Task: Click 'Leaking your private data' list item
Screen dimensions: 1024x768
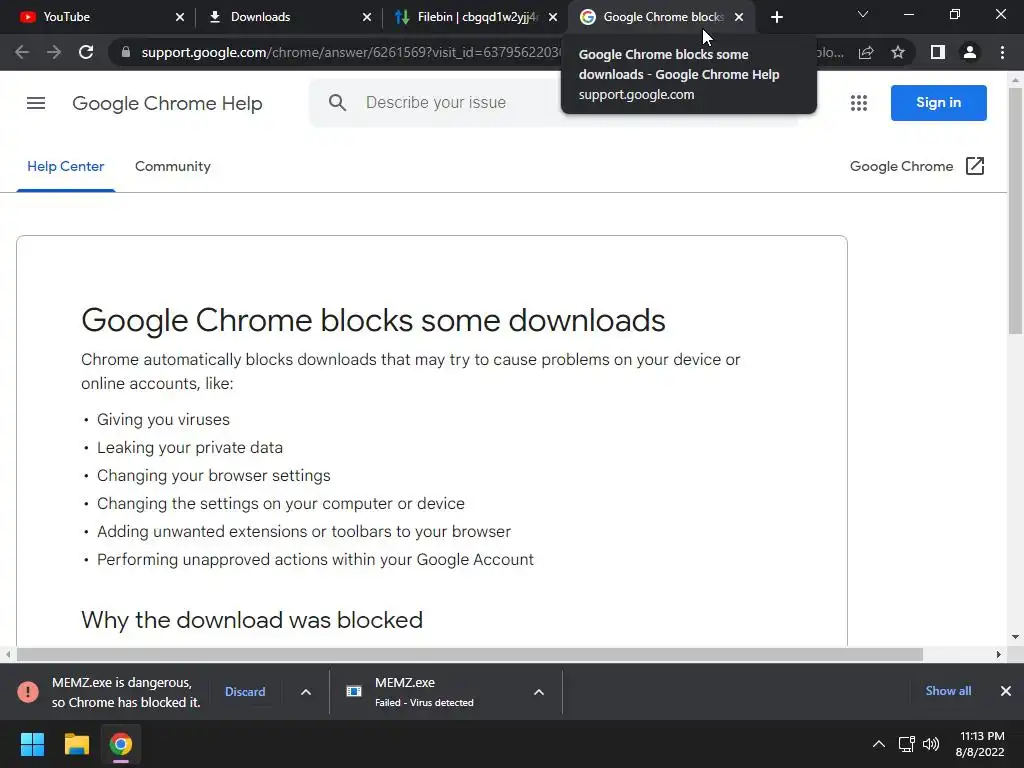Action: [x=190, y=447]
